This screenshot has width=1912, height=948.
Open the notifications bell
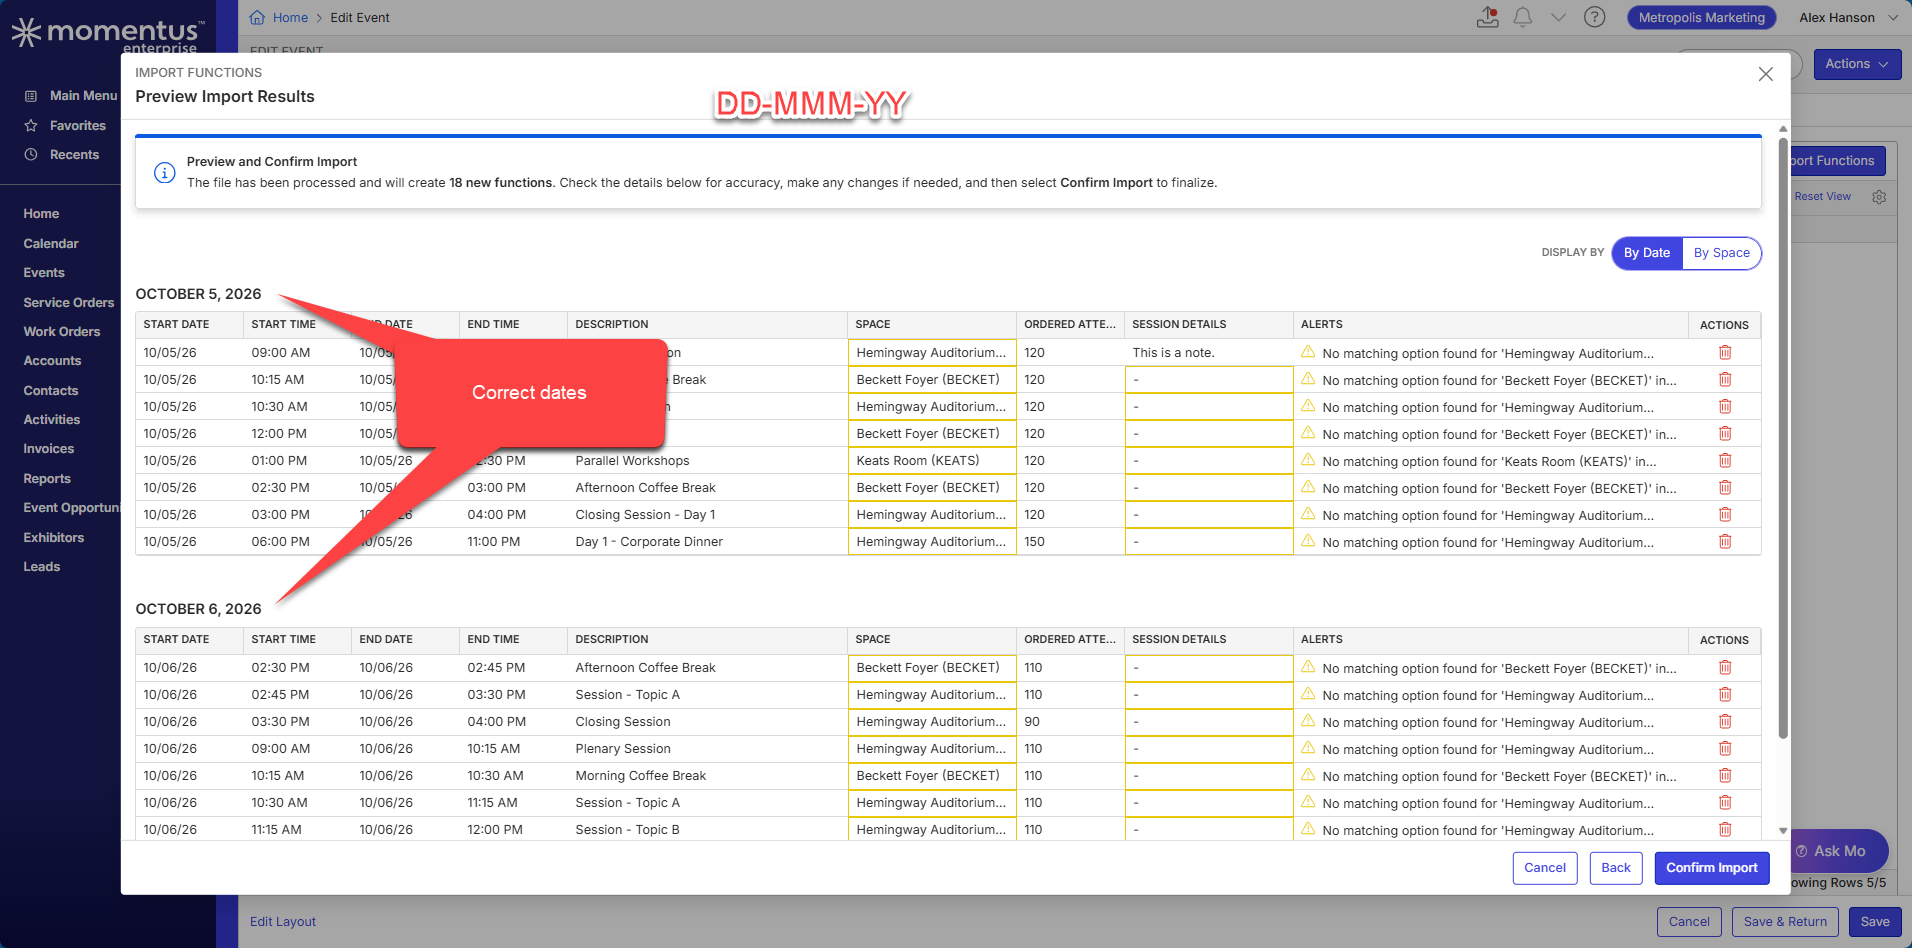click(x=1523, y=17)
